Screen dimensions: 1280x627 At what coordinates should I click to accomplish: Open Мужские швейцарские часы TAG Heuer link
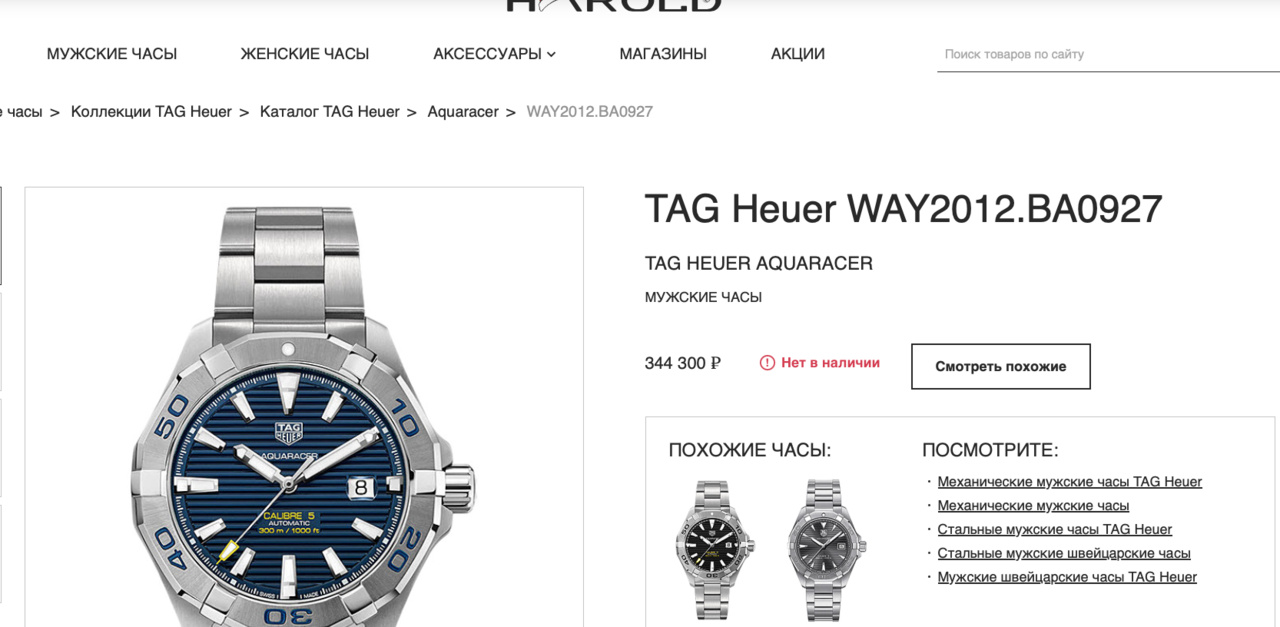tap(1067, 577)
